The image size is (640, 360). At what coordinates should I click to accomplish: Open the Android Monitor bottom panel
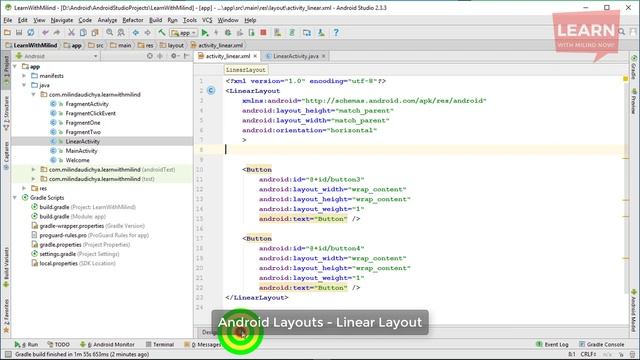pos(107,344)
